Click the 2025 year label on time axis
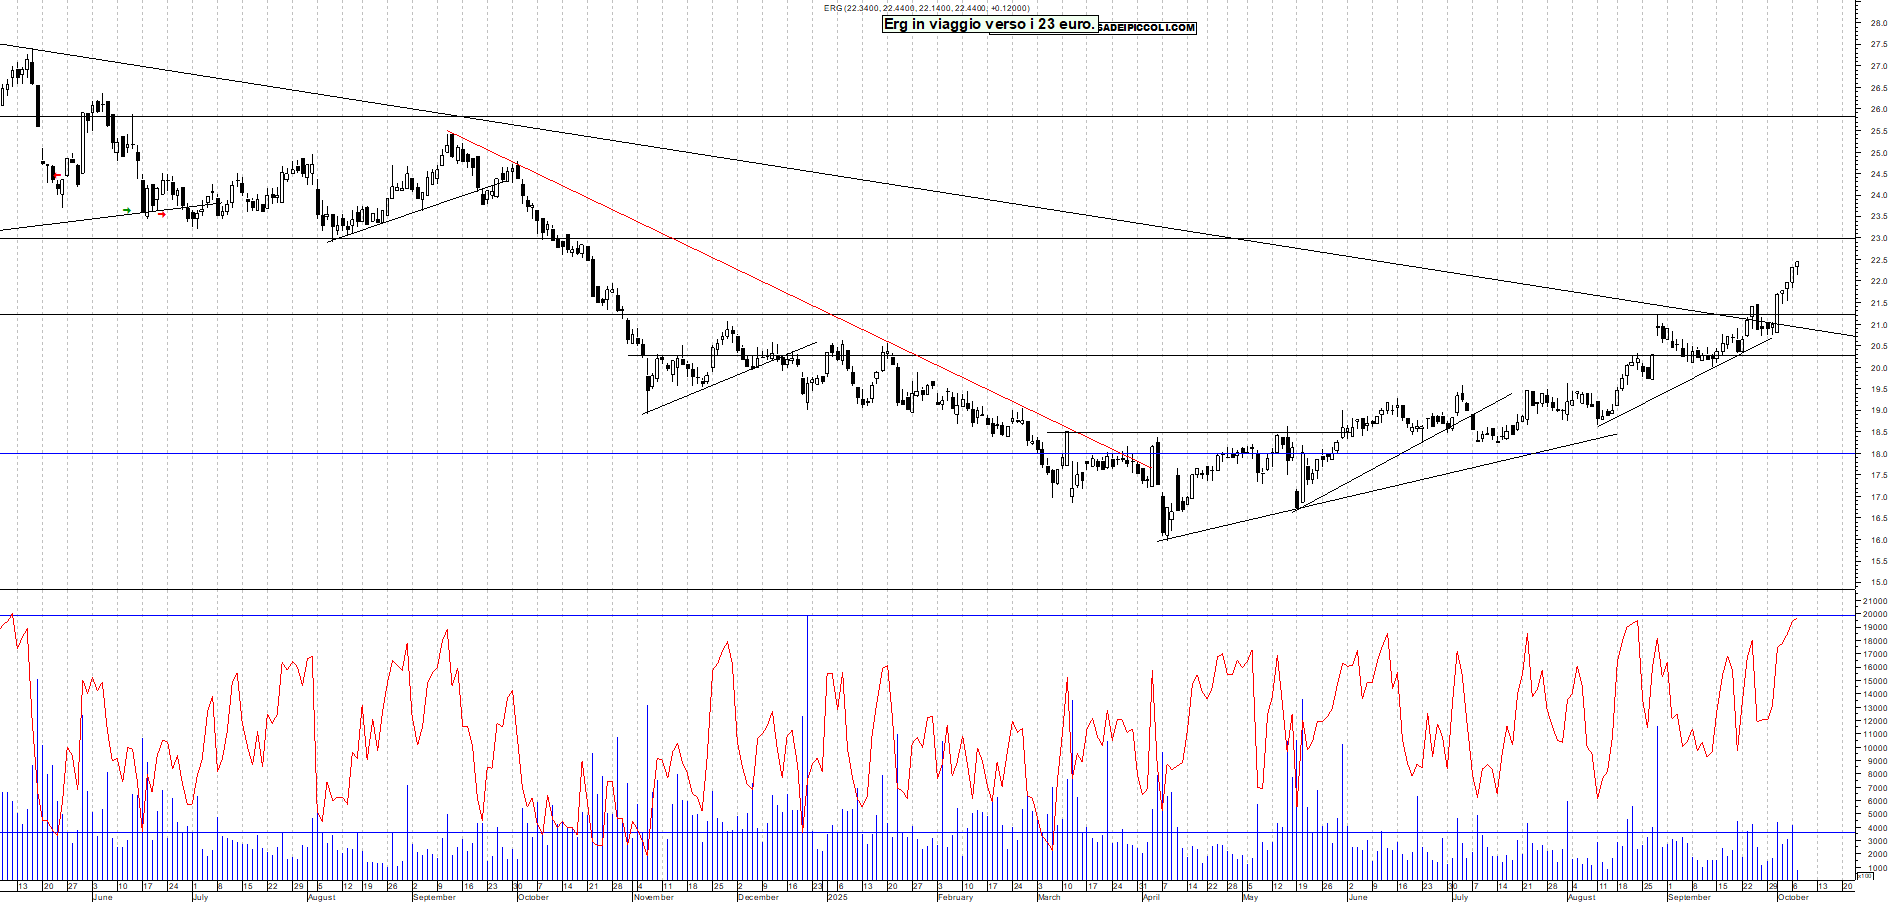 coord(837,897)
